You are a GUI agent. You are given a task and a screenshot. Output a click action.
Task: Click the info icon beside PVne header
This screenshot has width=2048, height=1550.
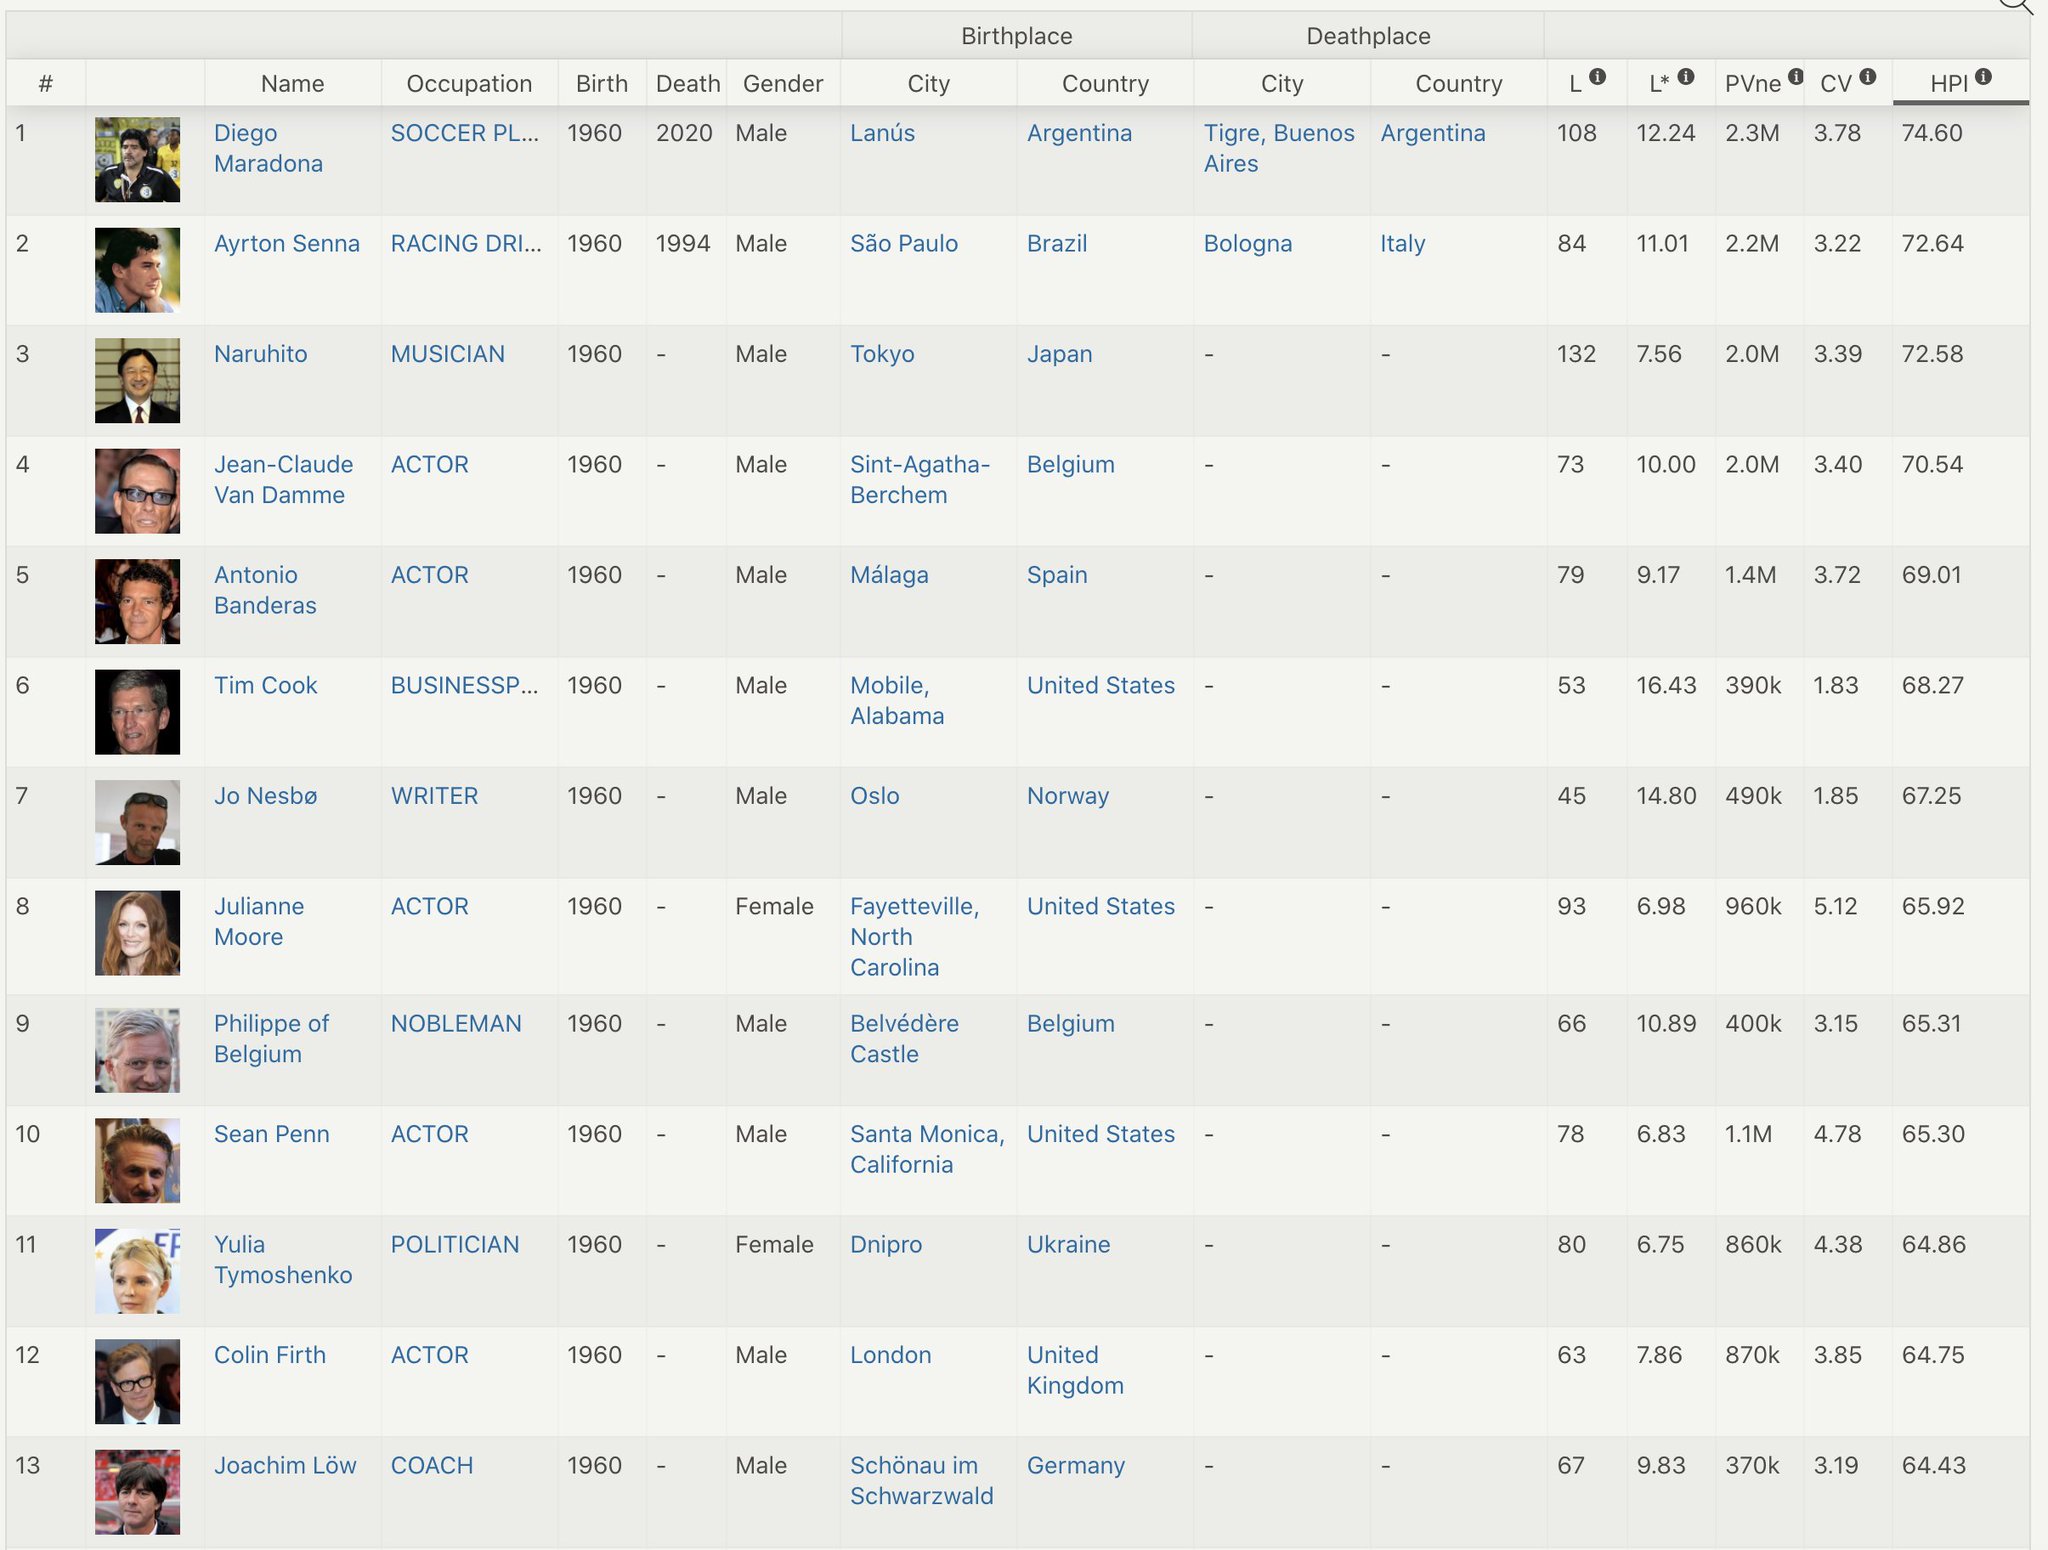1796,77
